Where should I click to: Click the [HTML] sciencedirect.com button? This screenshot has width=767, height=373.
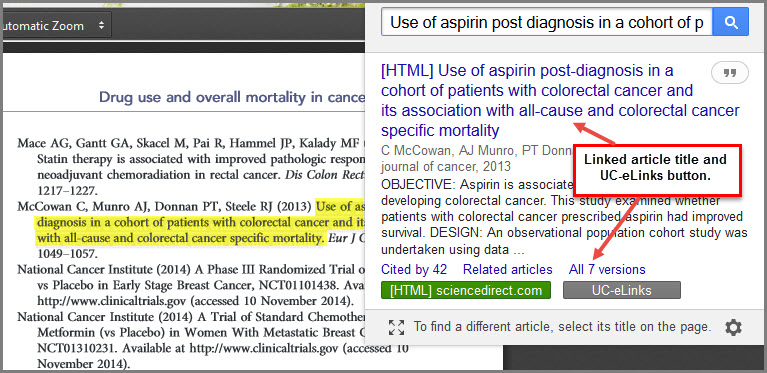click(466, 290)
